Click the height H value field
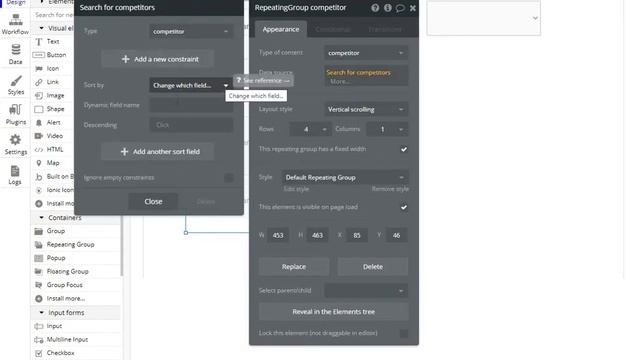This screenshot has height=360, width=640. click(317, 236)
